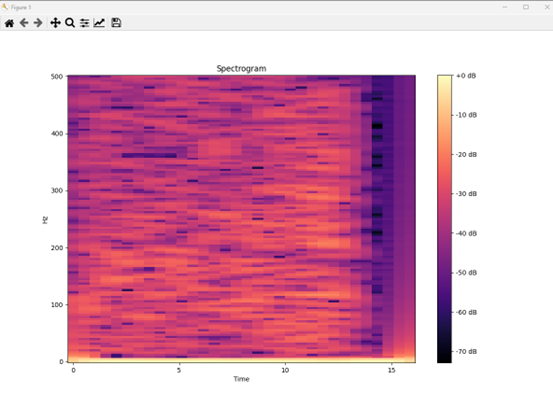Click the 10 x-axis tick label
Image resolution: width=553 pixels, height=393 pixels.
pos(285,370)
